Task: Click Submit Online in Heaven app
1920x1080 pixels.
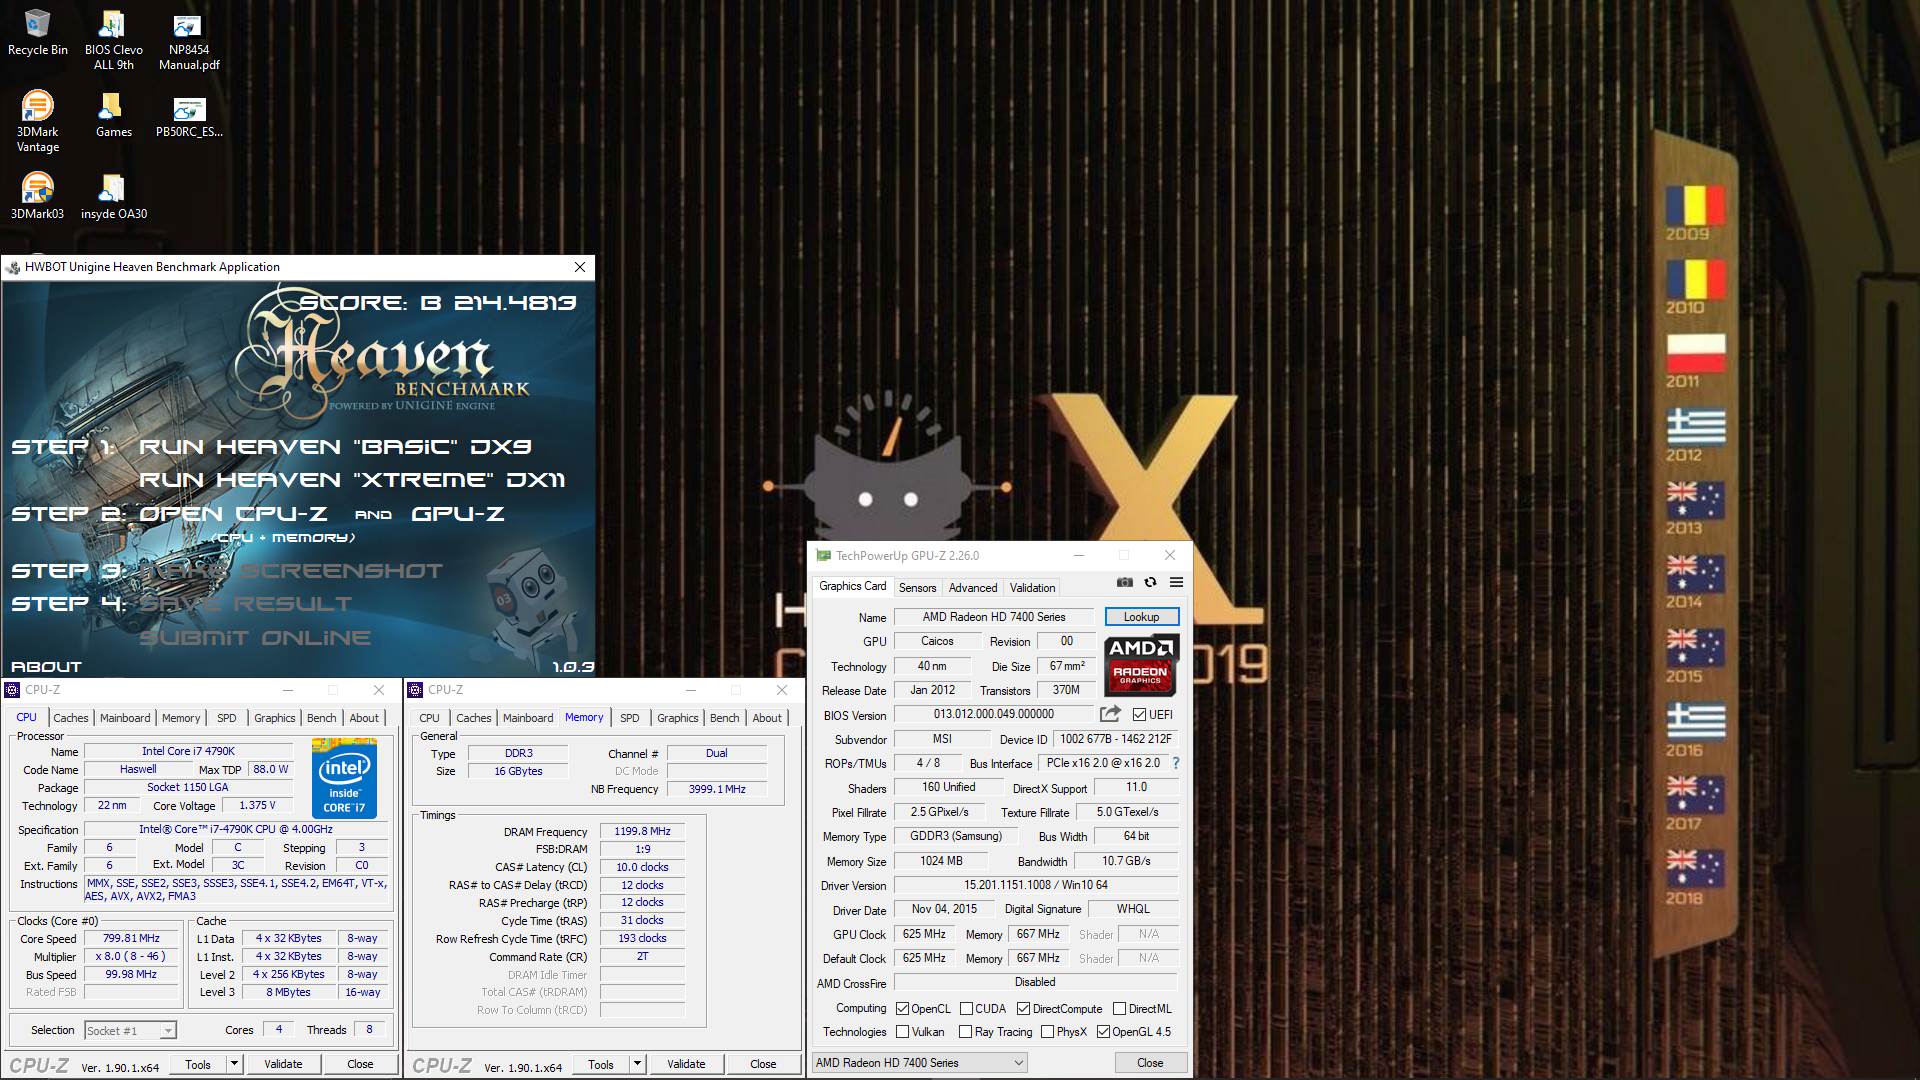Action: coord(255,638)
